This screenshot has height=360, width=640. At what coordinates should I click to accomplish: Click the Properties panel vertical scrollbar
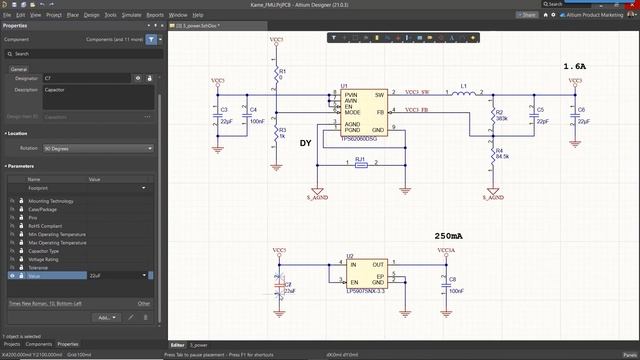click(x=160, y=208)
